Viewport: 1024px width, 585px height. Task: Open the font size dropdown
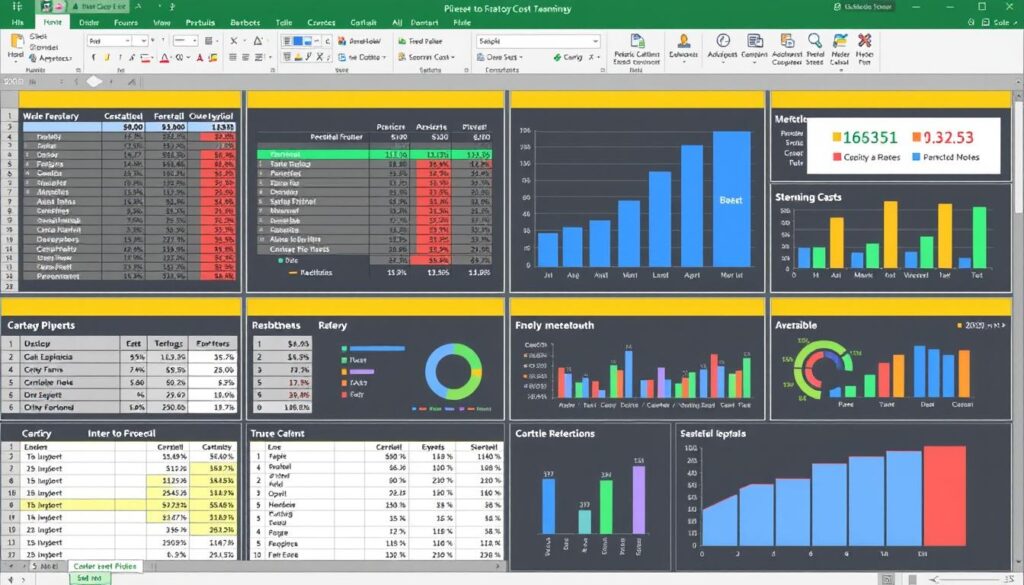click(x=142, y=40)
